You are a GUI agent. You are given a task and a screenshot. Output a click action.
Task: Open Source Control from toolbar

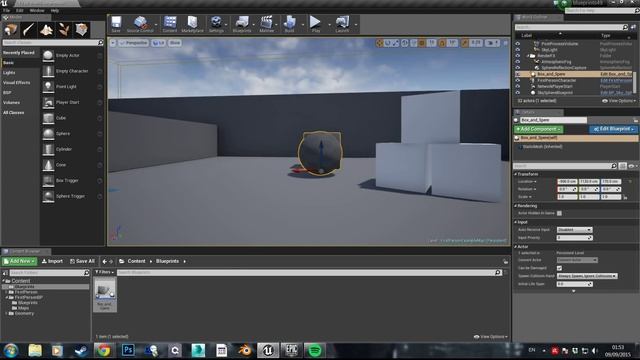pyautogui.click(x=140, y=24)
